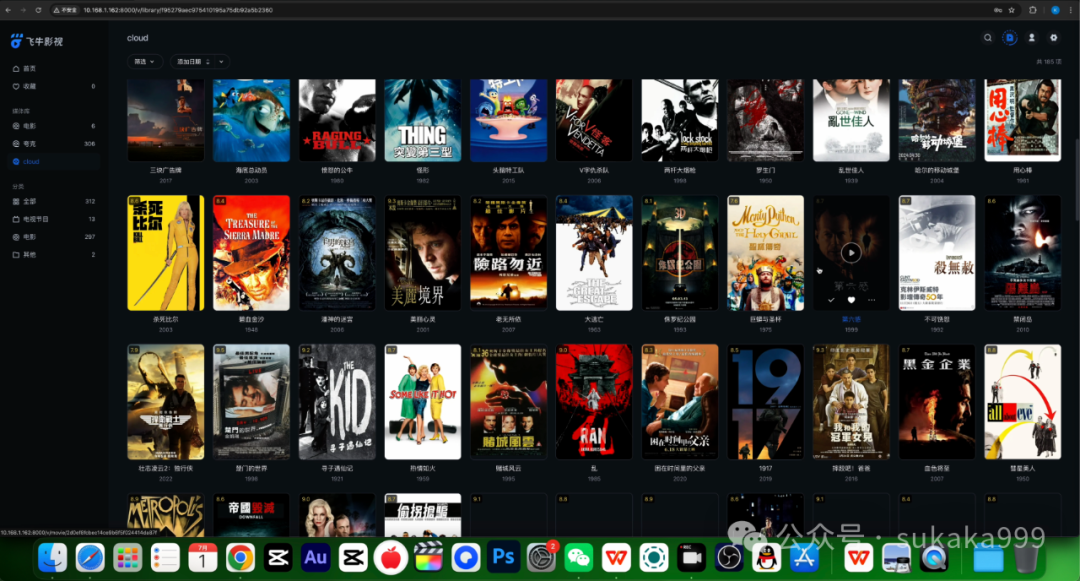Open The Kid poster
Image resolution: width=1080 pixels, height=581 pixels.
click(338, 402)
